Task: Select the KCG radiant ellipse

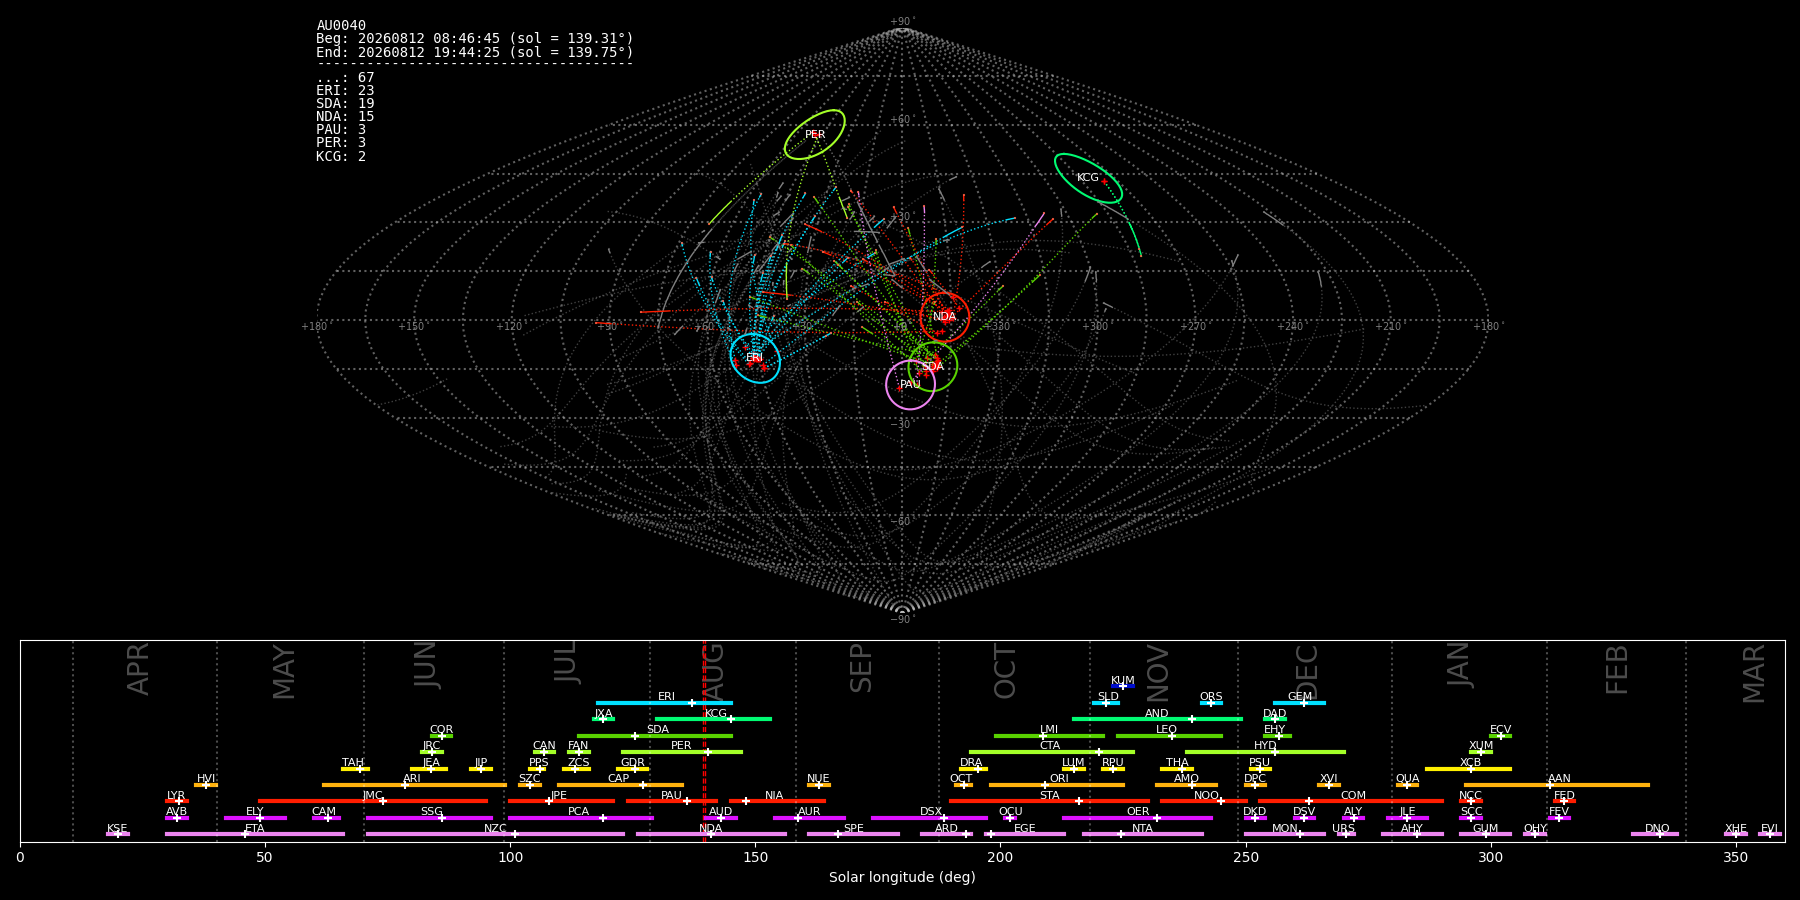Action: coord(1088,178)
